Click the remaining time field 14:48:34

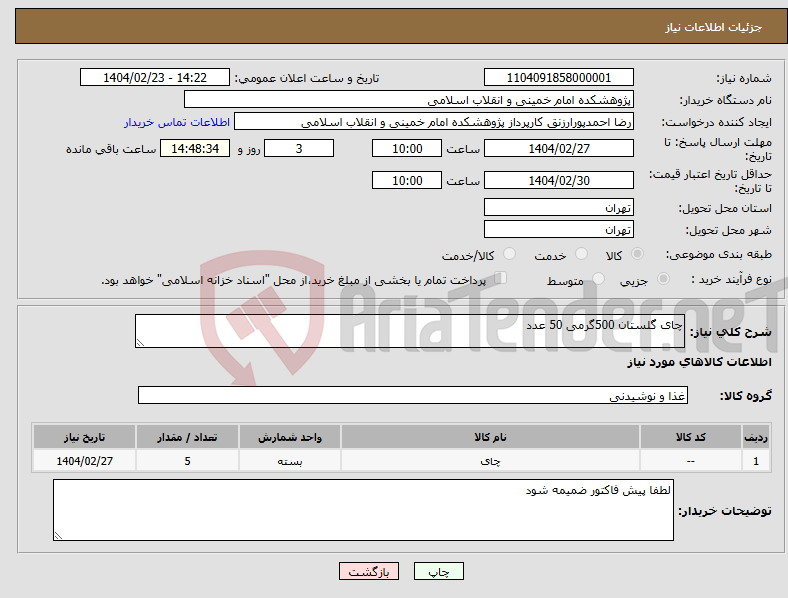pyautogui.click(x=195, y=148)
